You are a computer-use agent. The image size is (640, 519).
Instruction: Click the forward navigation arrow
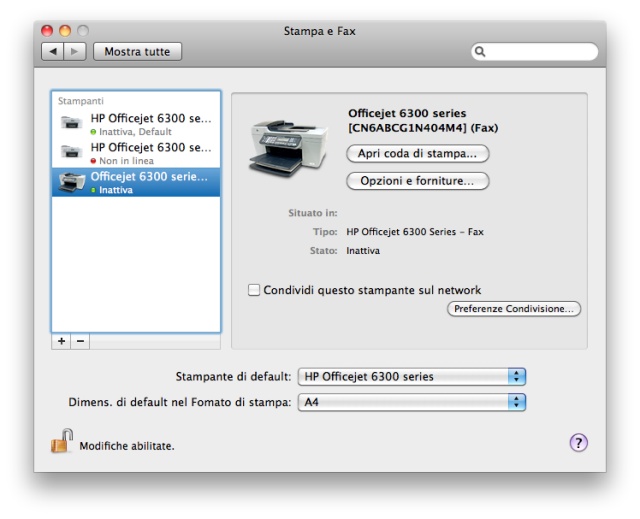point(75,51)
